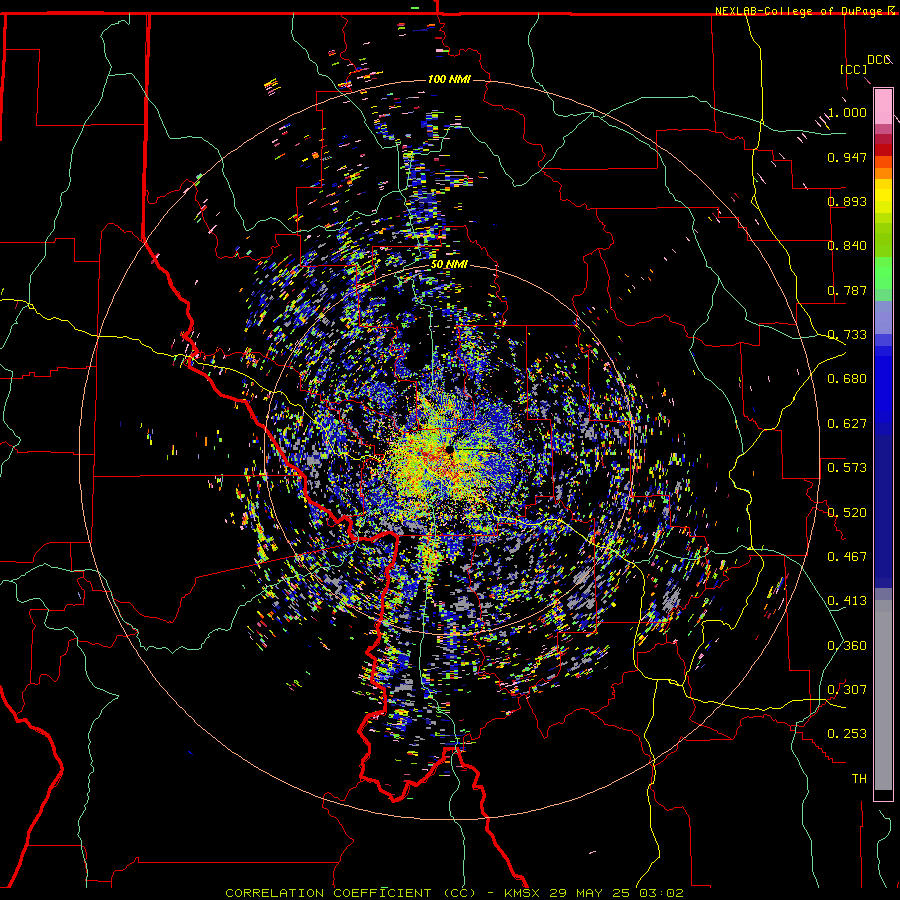Click the 0.787 legend value
The image size is (900, 900).
847,290
